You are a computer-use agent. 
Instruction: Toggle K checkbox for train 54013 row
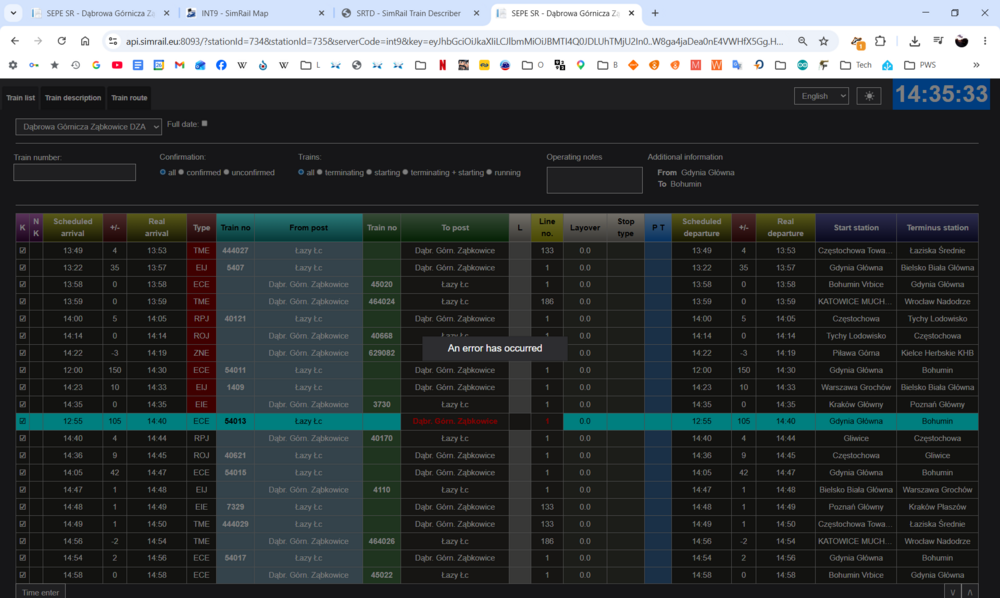point(23,421)
